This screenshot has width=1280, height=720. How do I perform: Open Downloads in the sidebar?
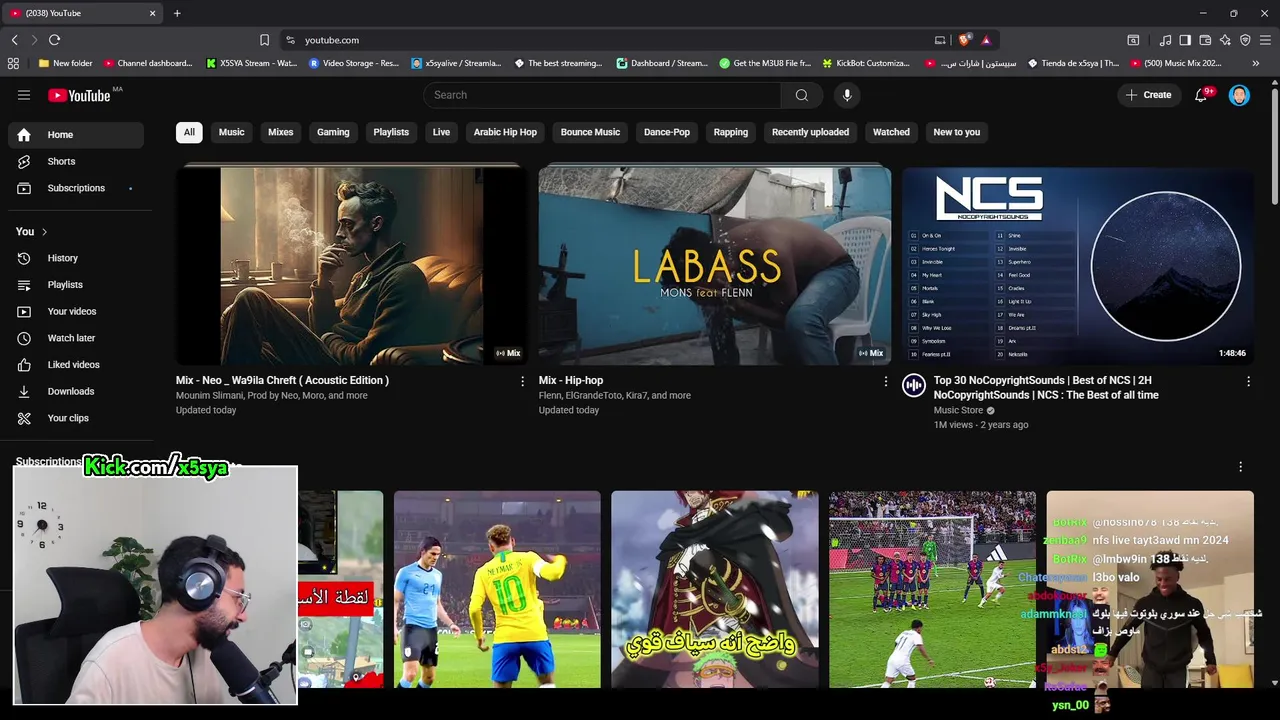[76, 391]
